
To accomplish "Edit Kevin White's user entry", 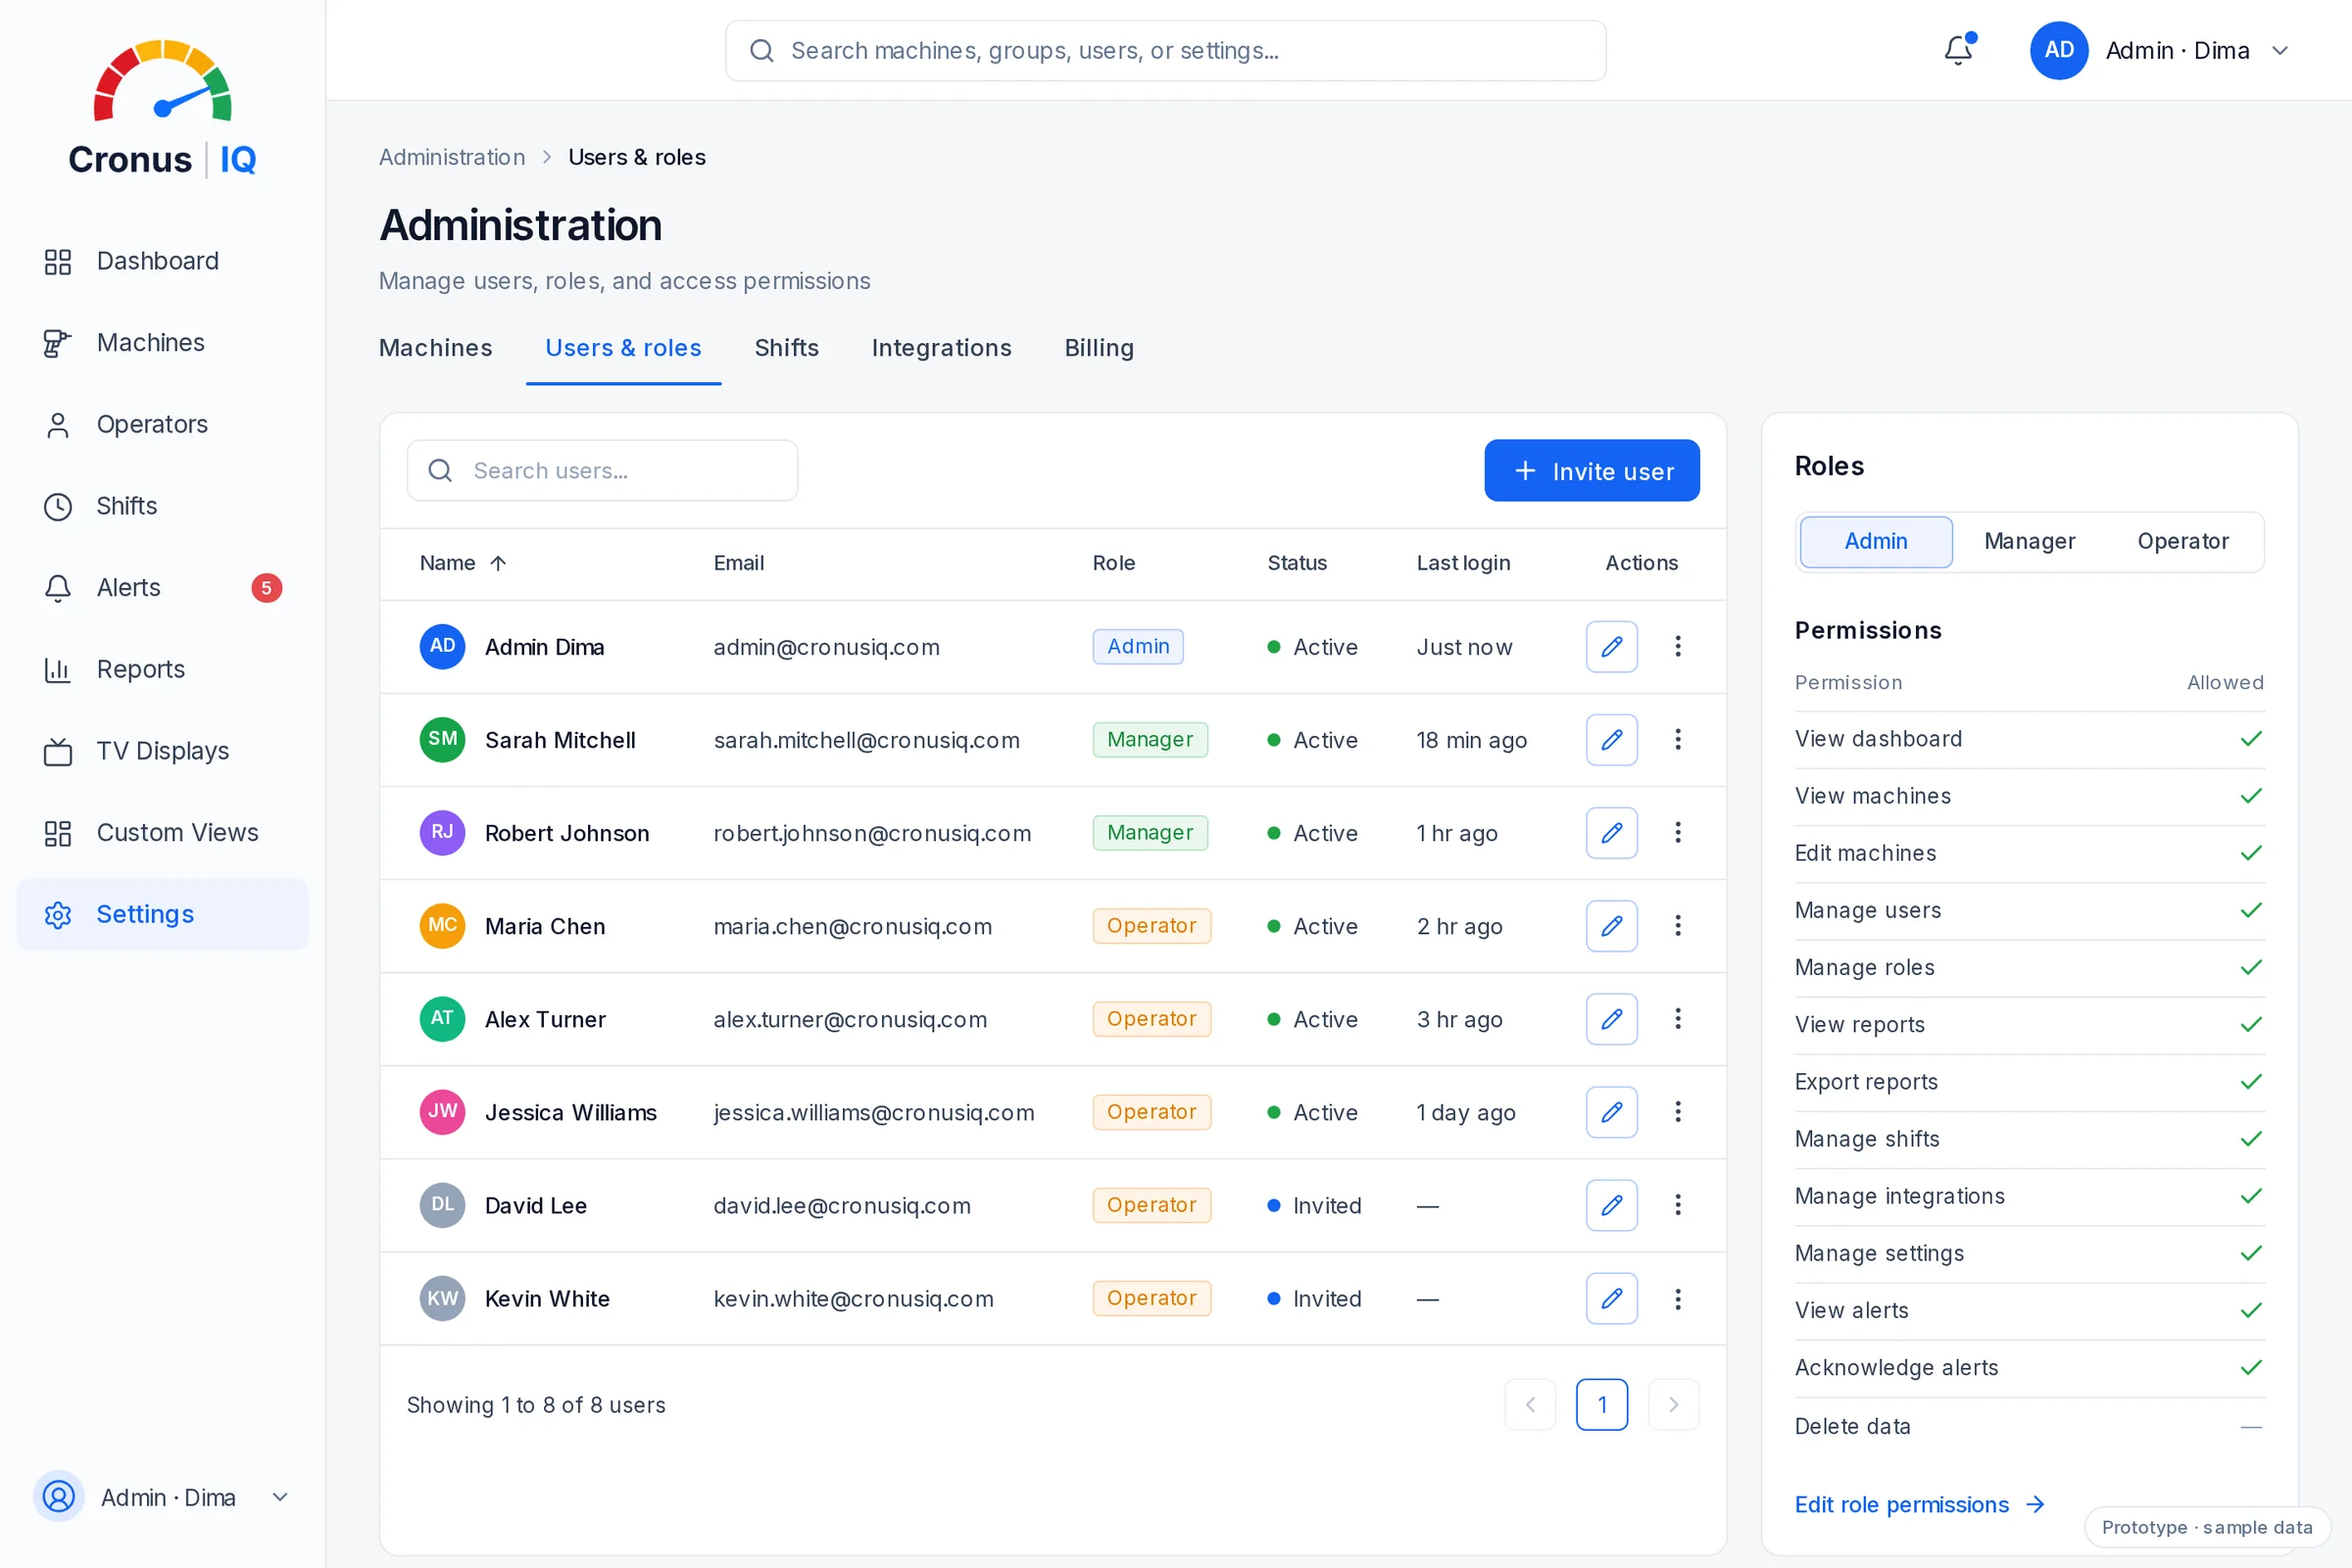I will pyautogui.click(x=1611, y=1298).
